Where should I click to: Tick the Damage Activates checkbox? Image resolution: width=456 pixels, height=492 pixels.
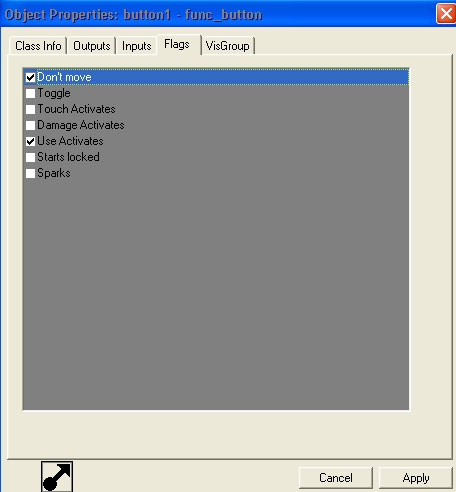coord(30,125)
